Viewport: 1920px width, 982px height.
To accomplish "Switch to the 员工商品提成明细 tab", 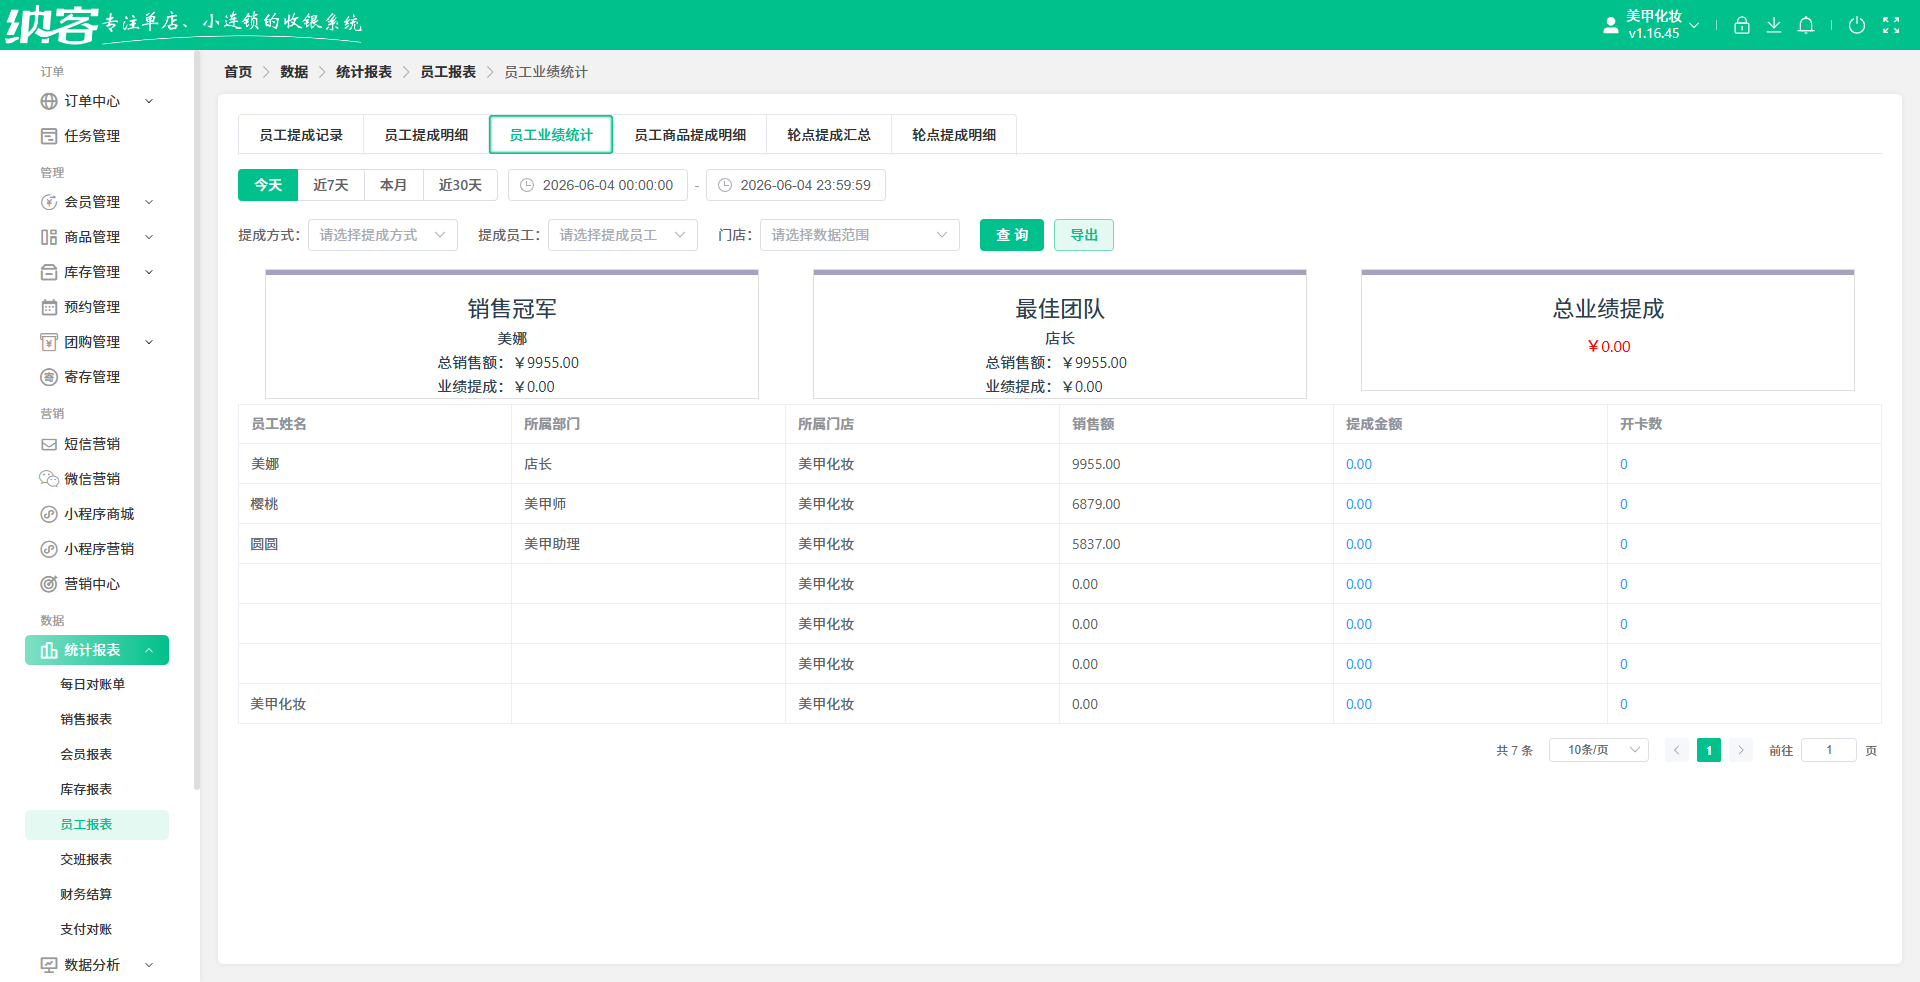I will click(x=690, y=135).
